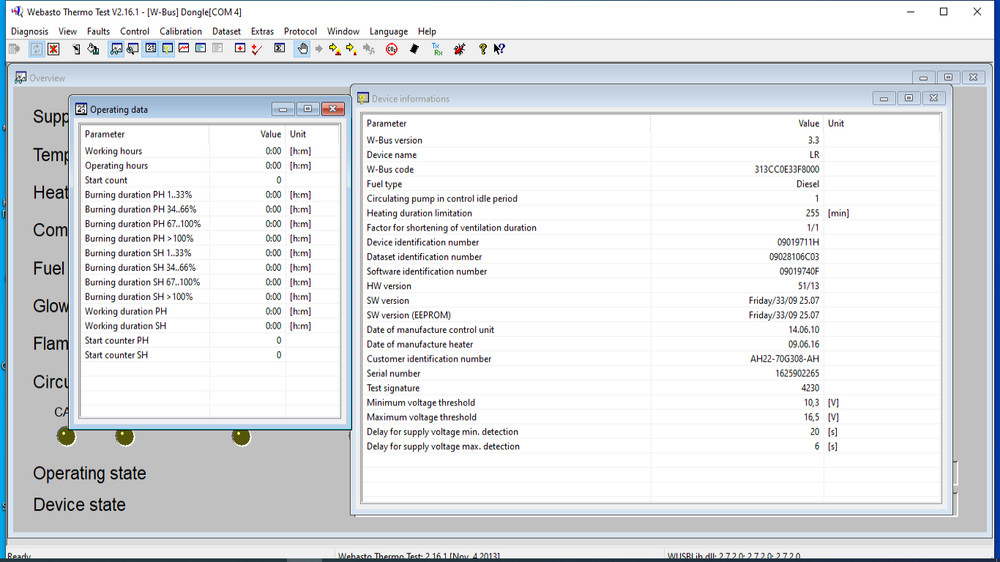The height and width of the screenshot is (562, 1000).
Task: Click the toolbar icon left of the Overview icon
Action: (x=93, y=49)
